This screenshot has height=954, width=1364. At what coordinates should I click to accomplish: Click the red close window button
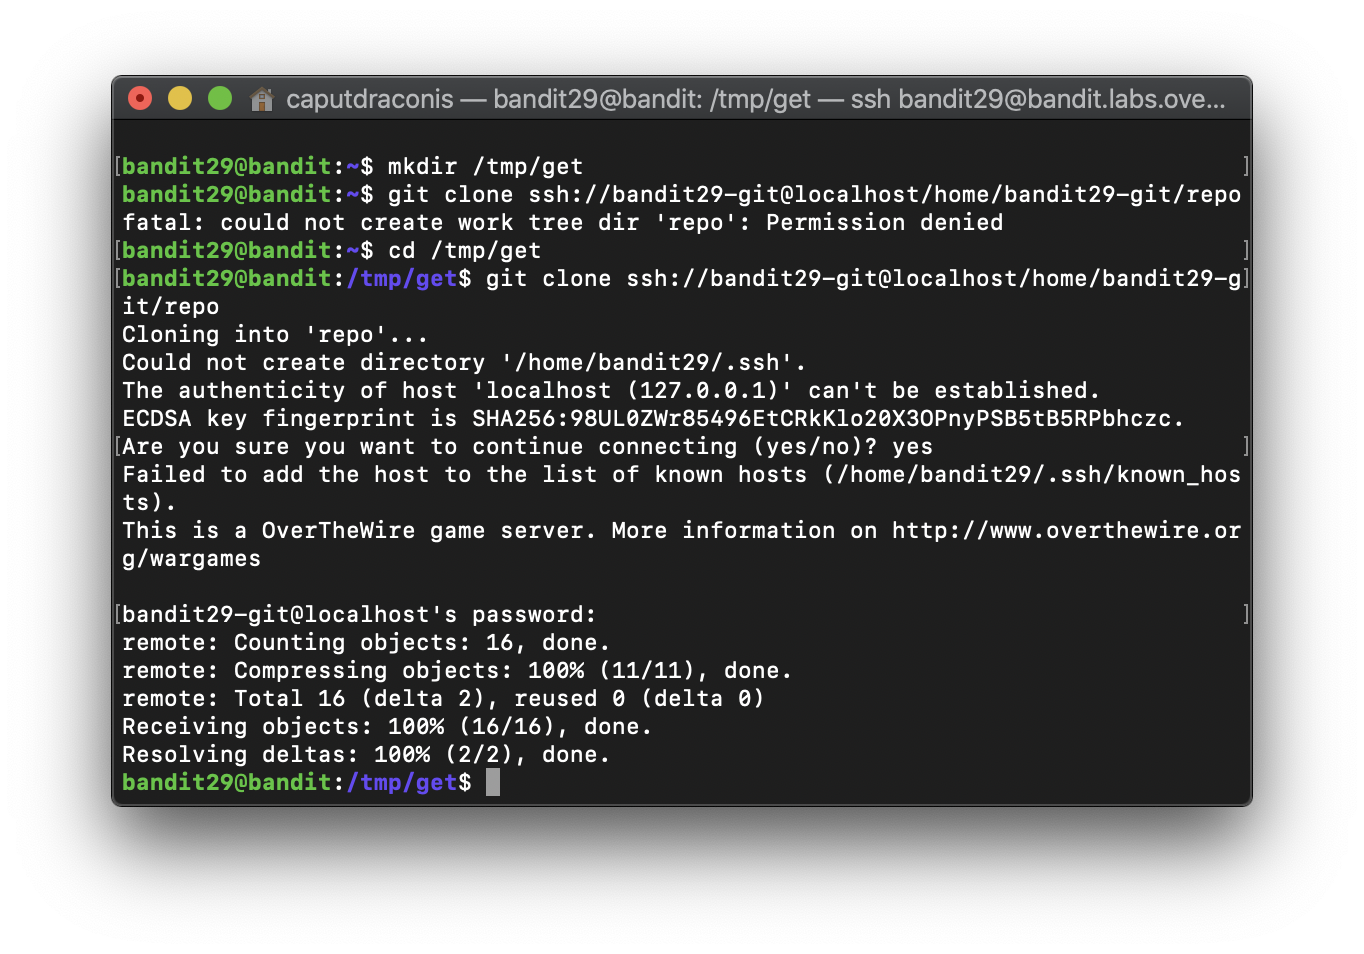[140, 98]
